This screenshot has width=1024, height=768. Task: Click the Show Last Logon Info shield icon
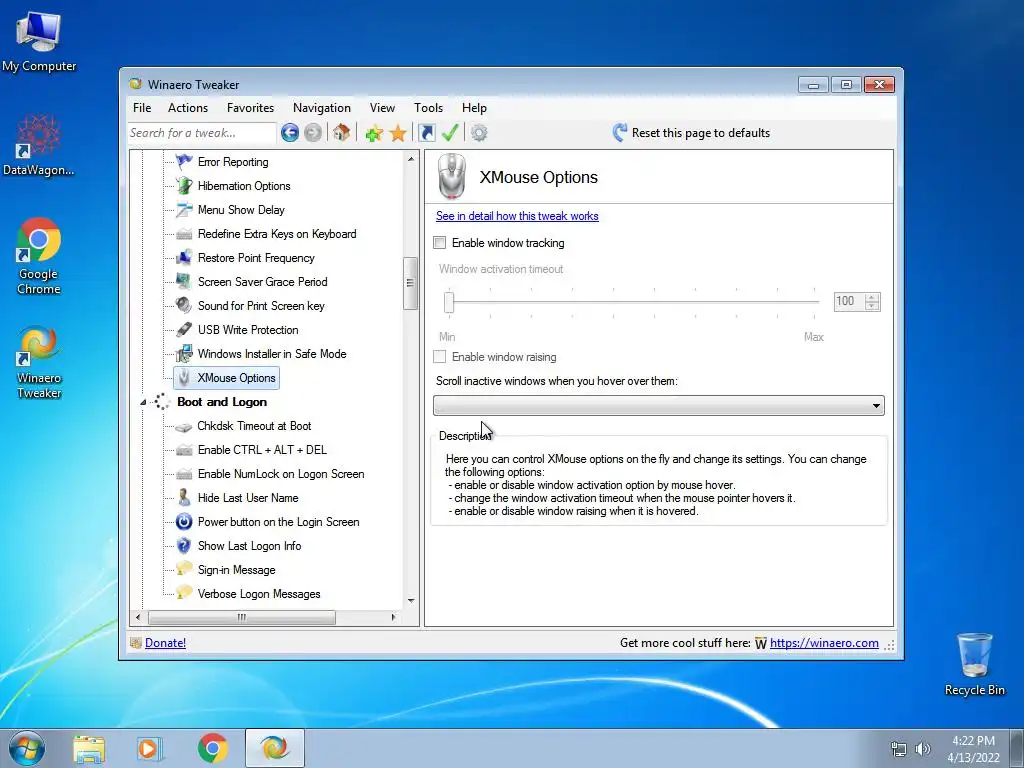coord(184,545)
